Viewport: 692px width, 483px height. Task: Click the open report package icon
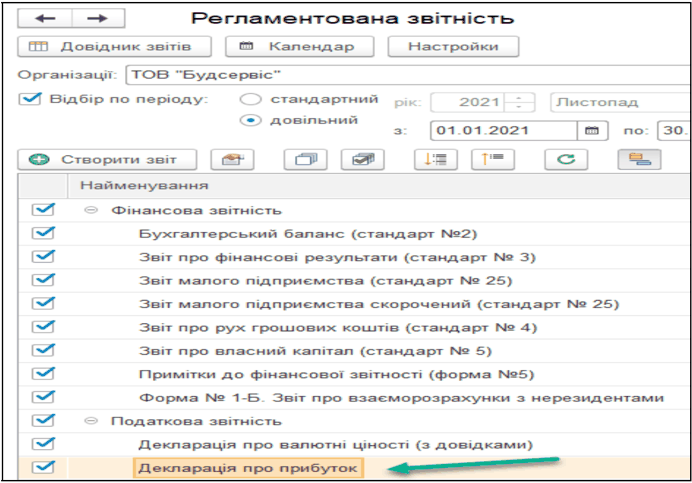233,159
